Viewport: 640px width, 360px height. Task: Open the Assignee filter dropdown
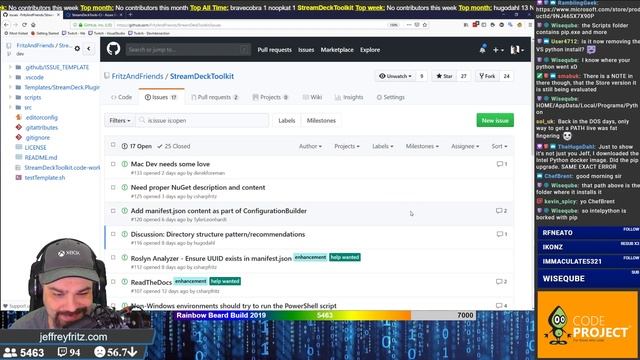465,146
